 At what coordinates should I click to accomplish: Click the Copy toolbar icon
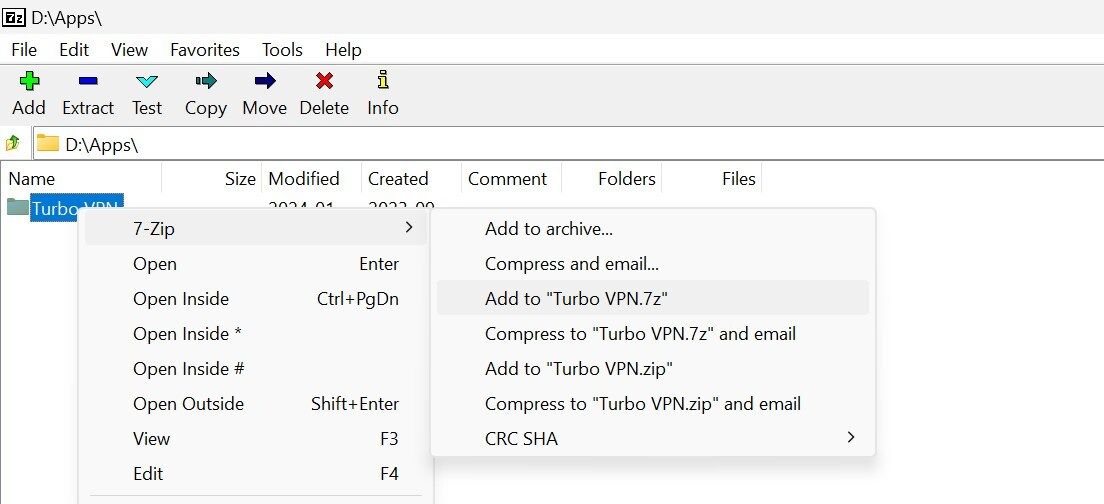point(206,81)
